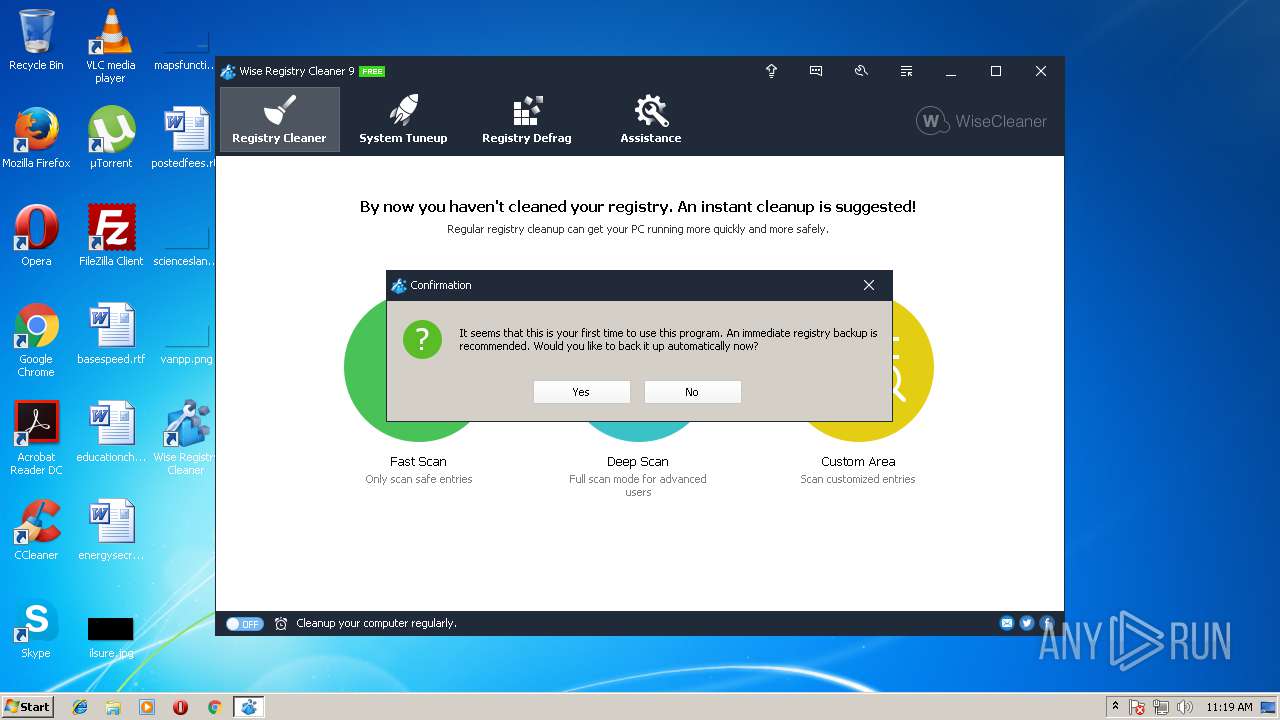Screen dimensions: 1280x720
Task: Click the WiseCleaner logo
Action: [981, 121]
